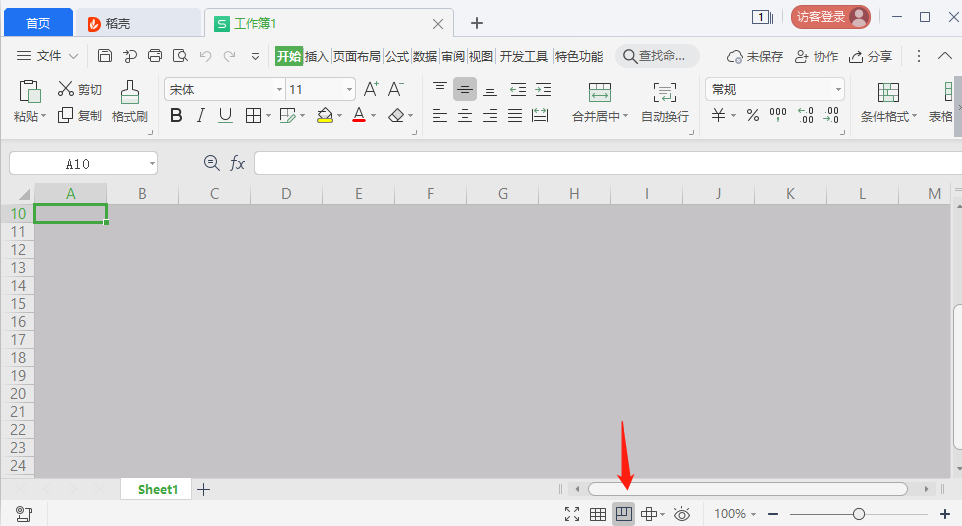Select the Format Painter (格式刷) tool
Image resolution: width=962 pixels, height=526 pixels.
click(x=129, y=101)
